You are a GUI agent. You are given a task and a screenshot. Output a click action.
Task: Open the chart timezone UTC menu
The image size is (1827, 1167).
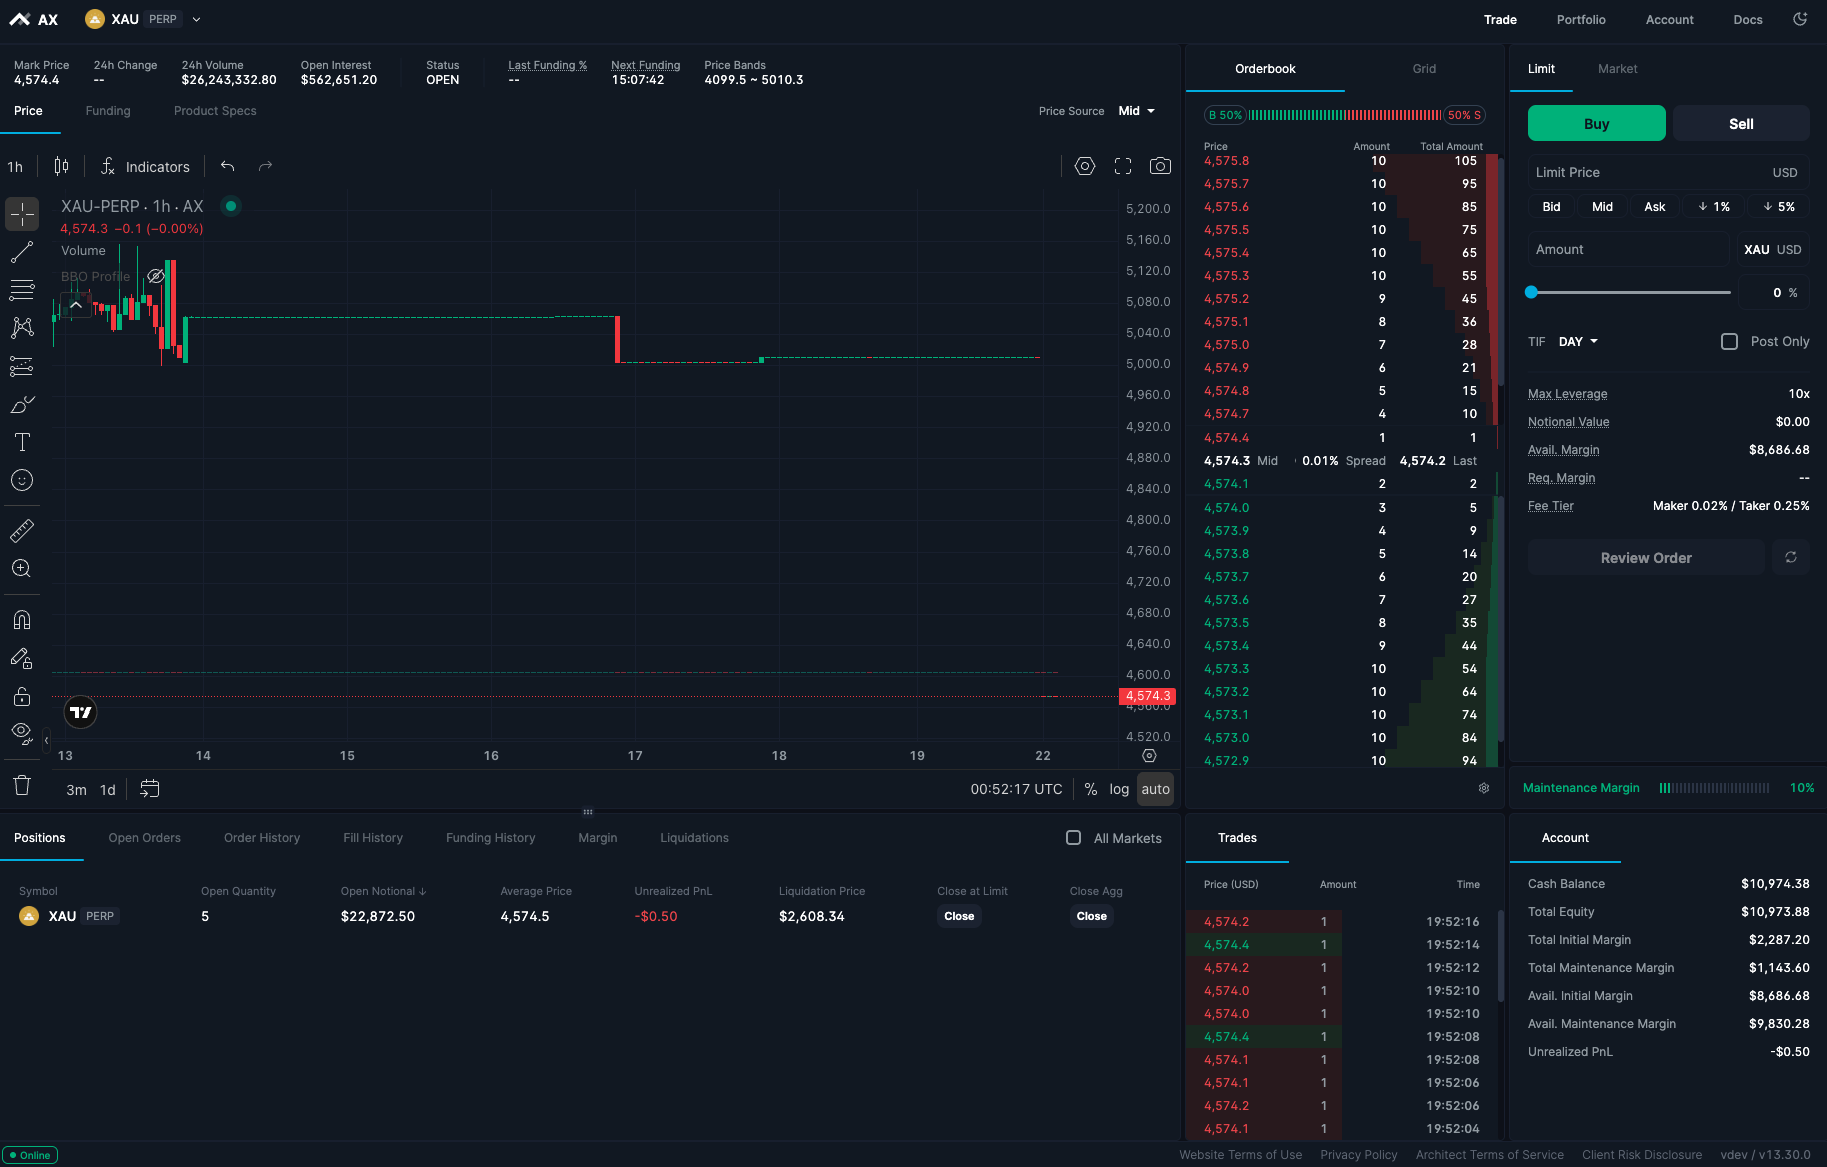(1016, 789)
